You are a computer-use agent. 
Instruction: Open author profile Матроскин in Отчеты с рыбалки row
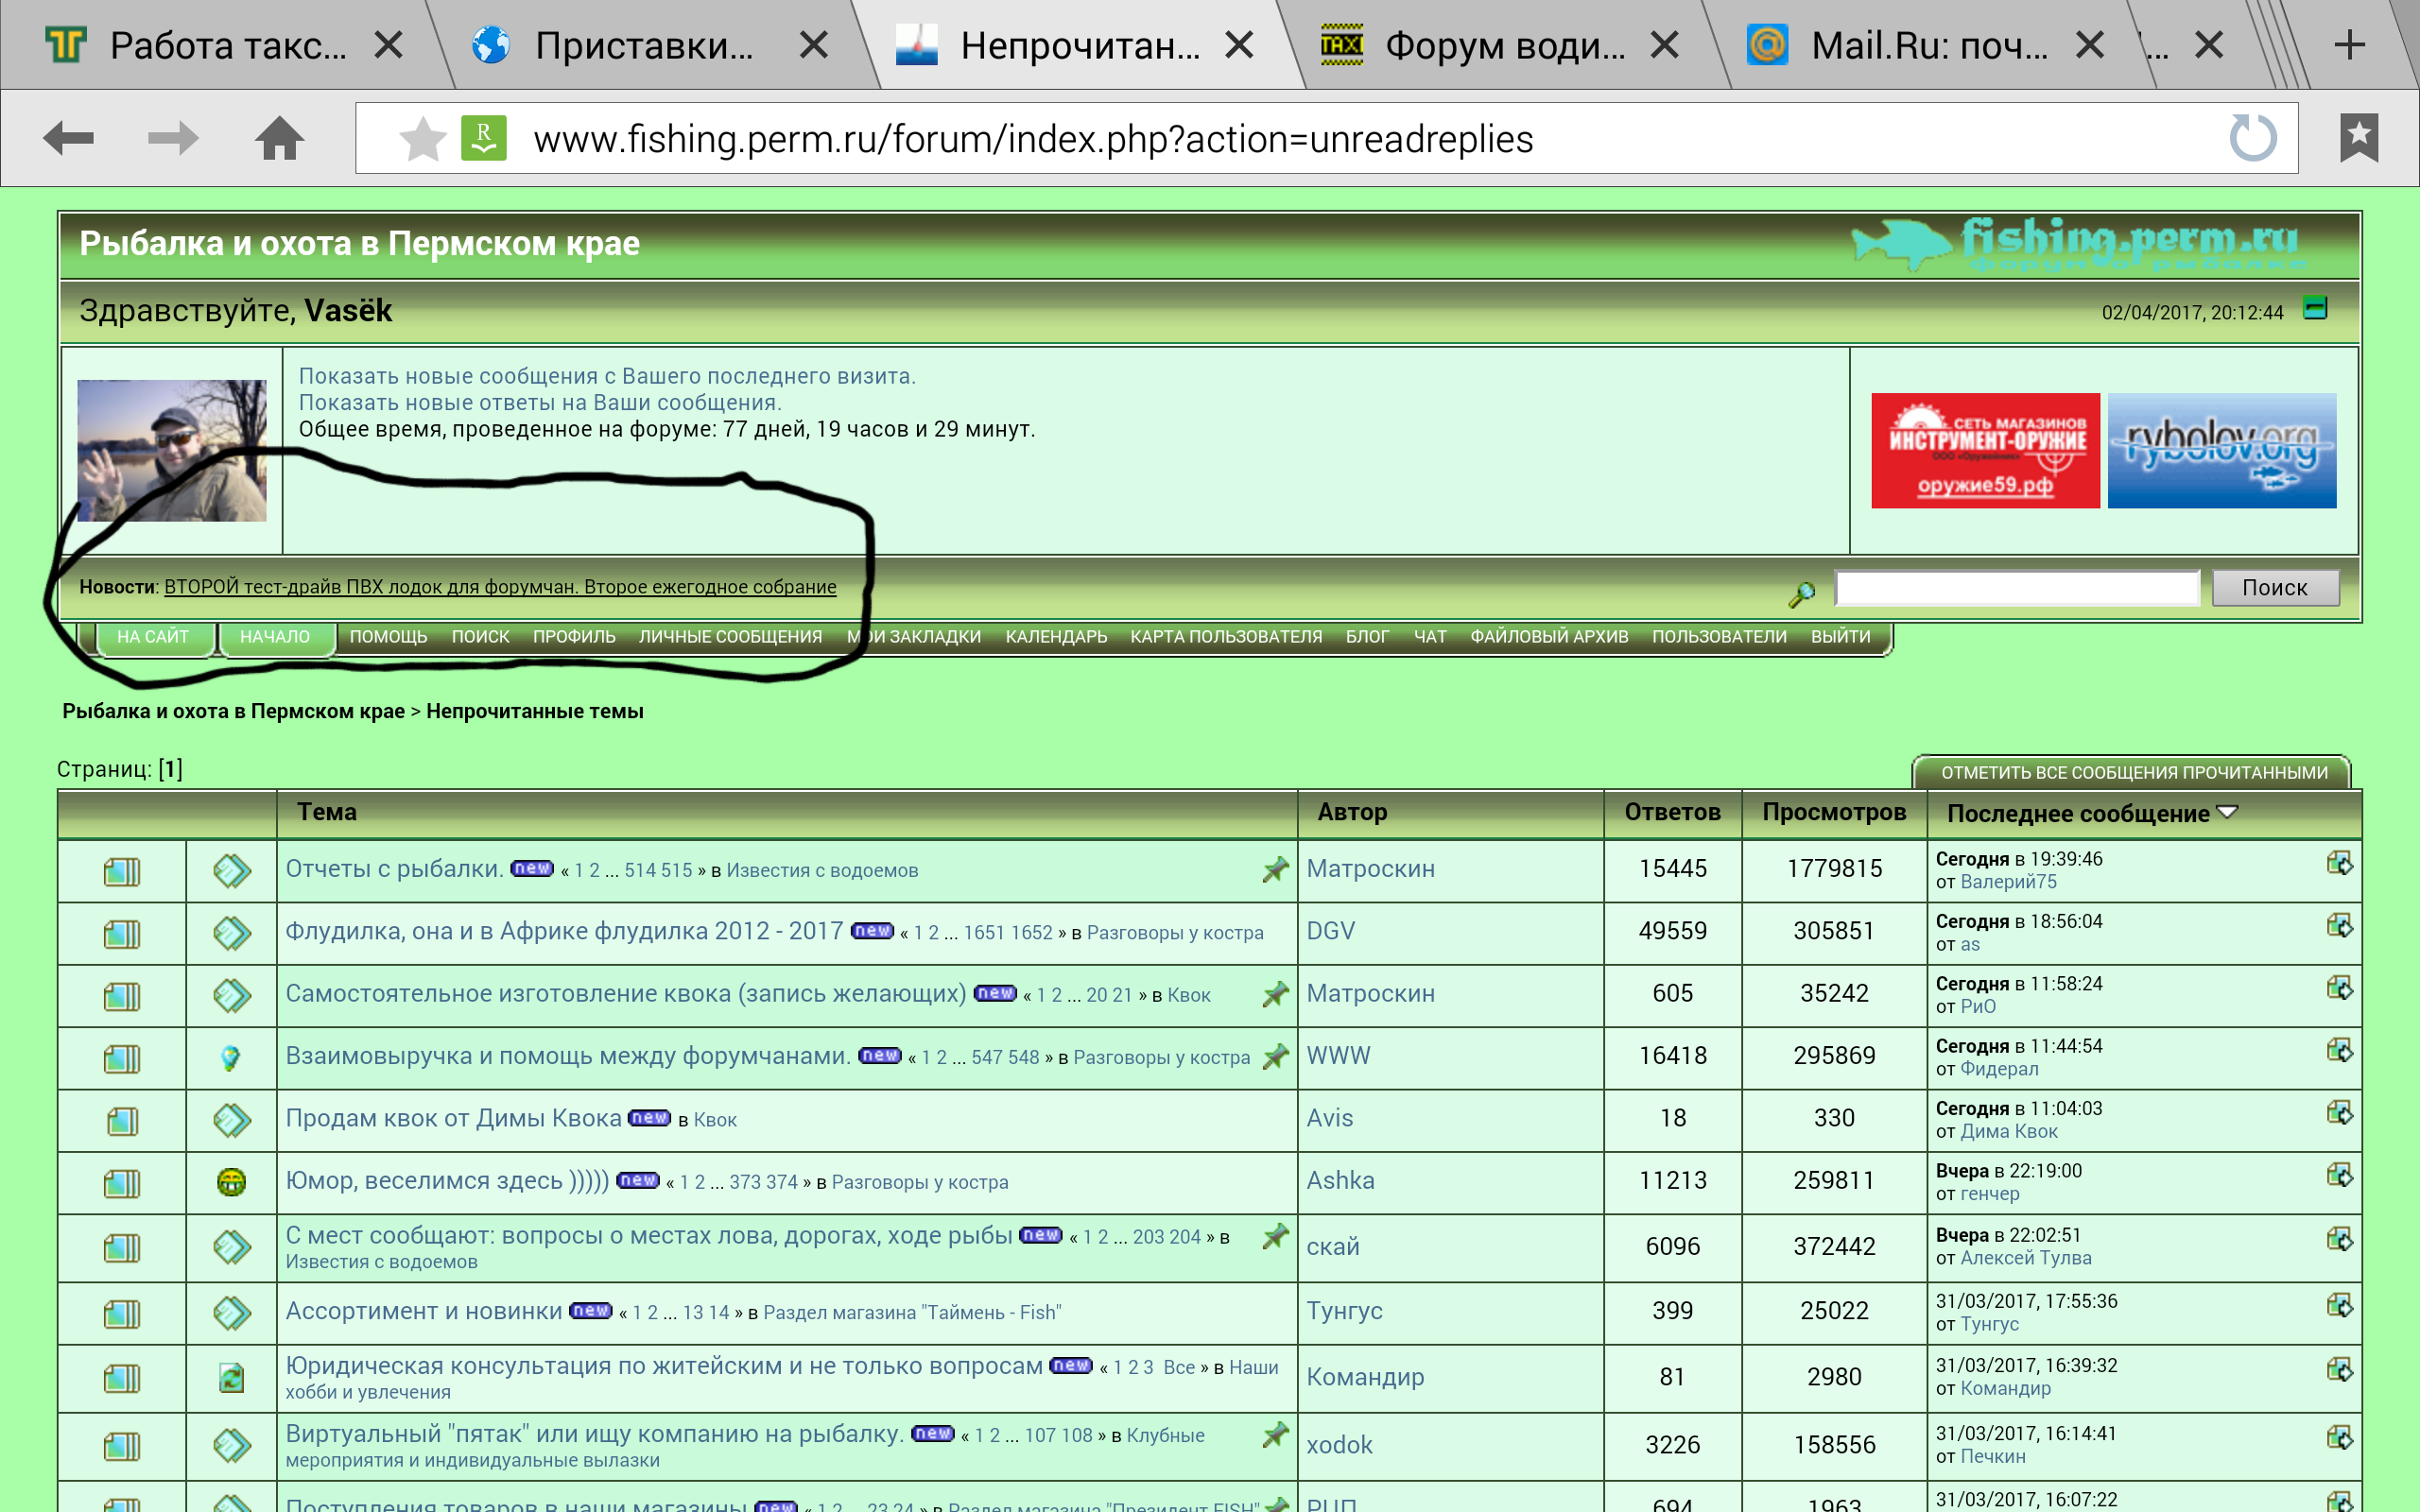pyautogui.click(x=1370, y=868)
